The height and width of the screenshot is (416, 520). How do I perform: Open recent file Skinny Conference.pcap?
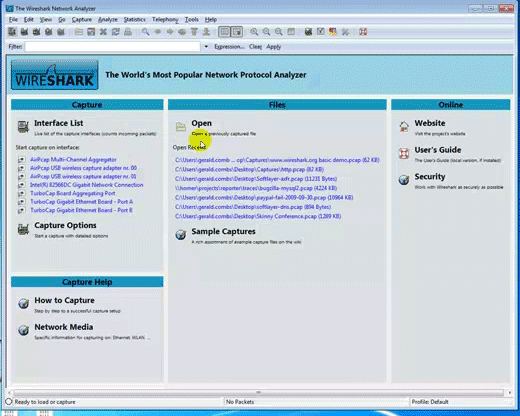click(258, 216)
